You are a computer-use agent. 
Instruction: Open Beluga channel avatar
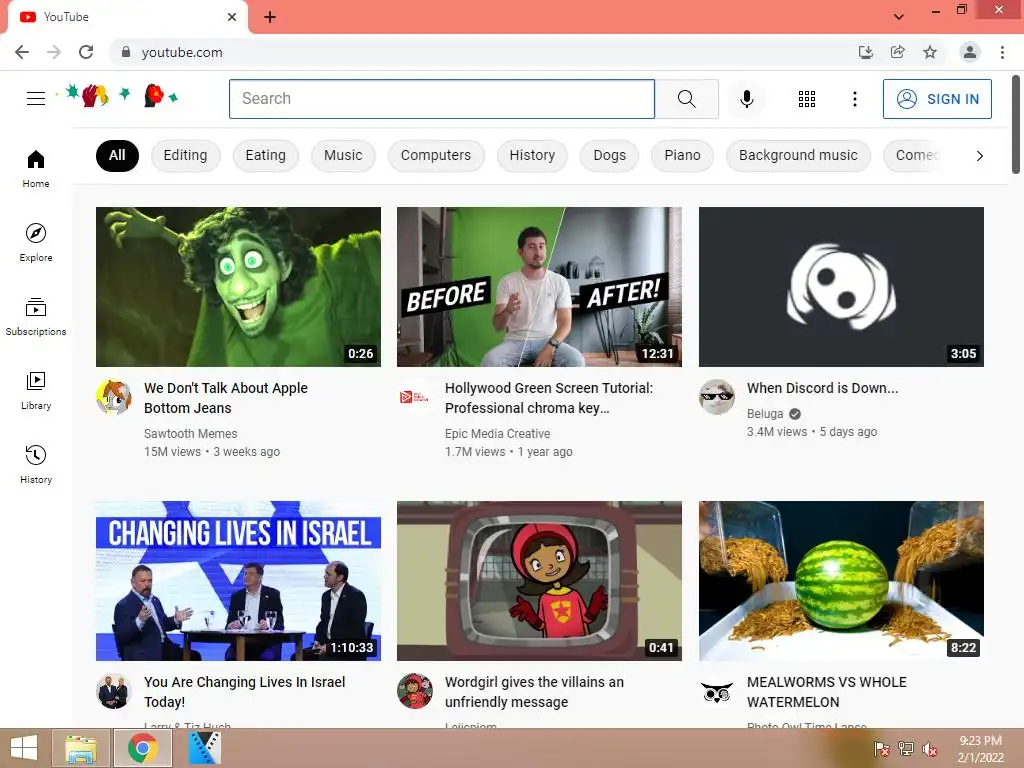[716, 396]
